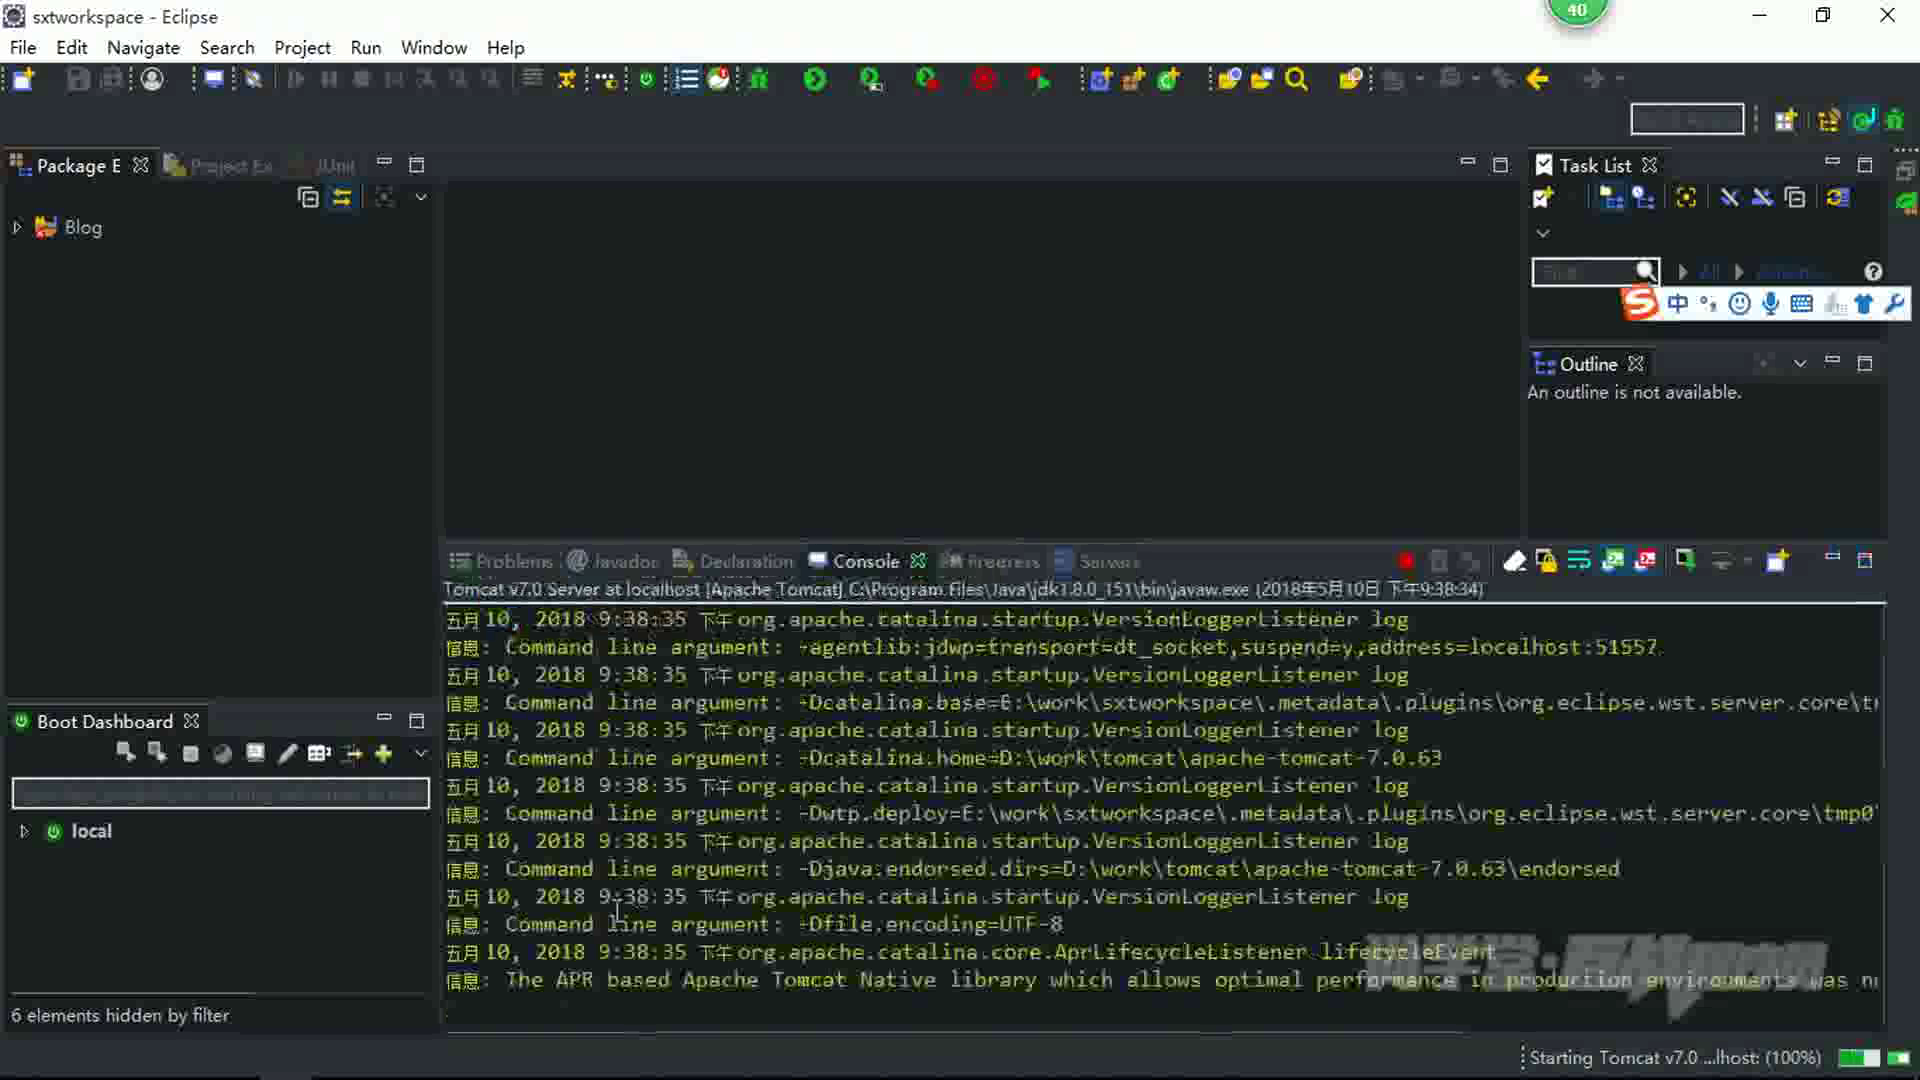Toggle the Categorized presentation in Task List

[1611, 197]
